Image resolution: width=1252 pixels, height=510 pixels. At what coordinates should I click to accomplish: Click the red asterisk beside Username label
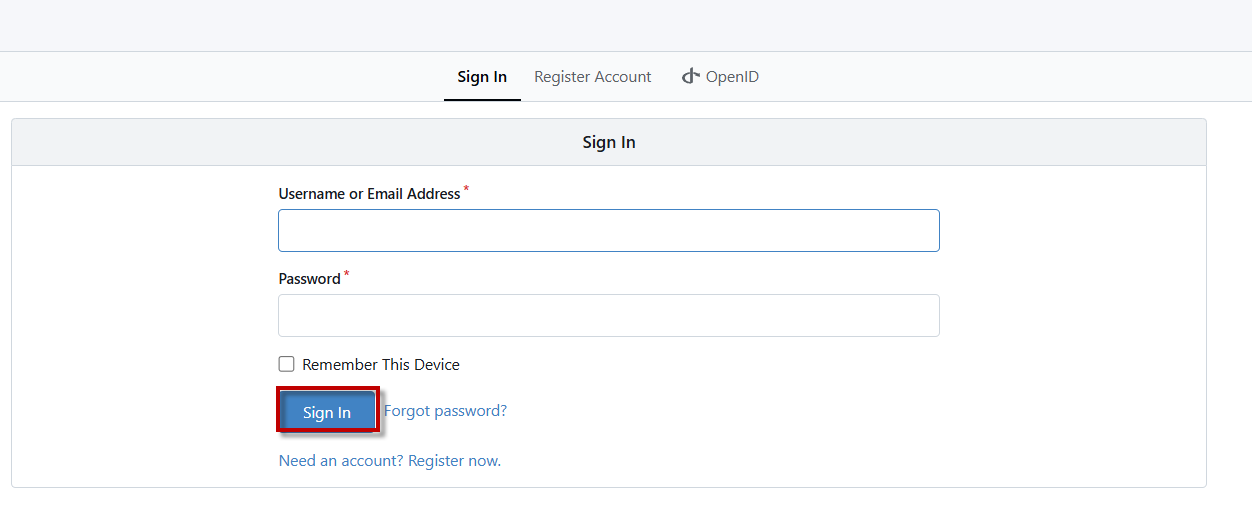pyautogui.click(x=466, y=189)
